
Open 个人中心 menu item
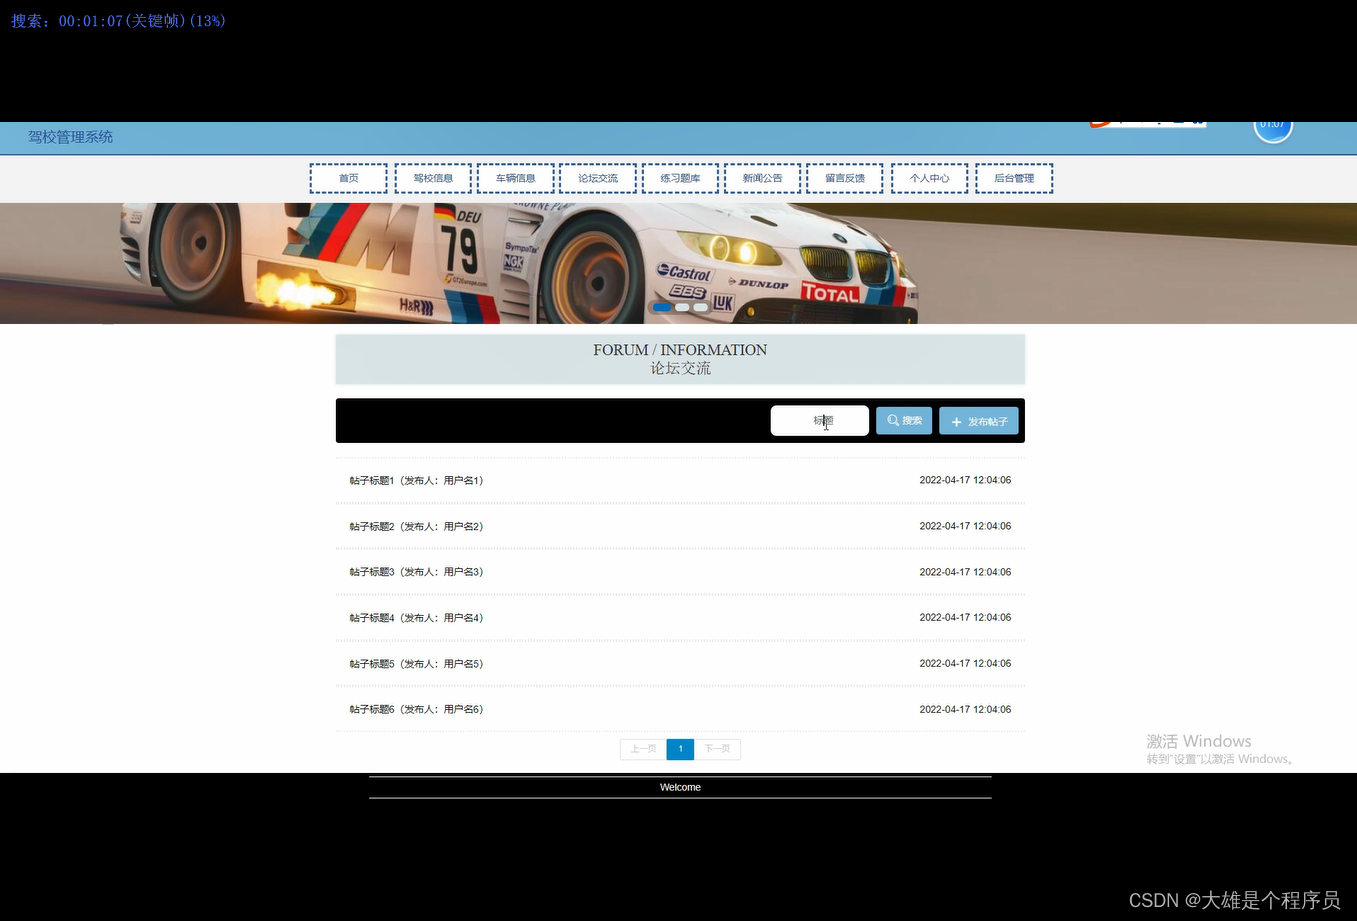point(930,178)
